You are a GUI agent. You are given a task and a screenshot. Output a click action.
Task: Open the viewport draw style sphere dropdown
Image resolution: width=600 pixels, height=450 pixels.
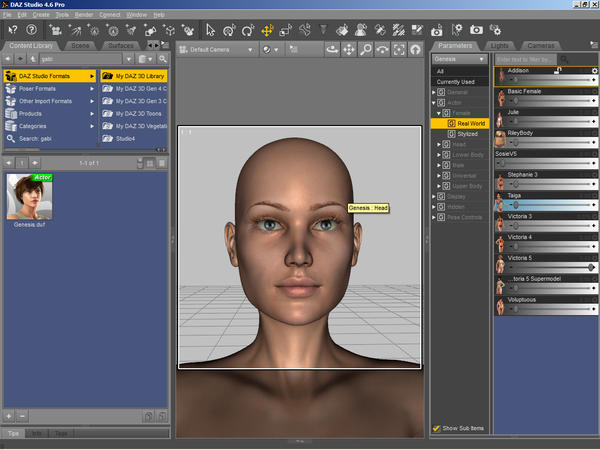271,50
